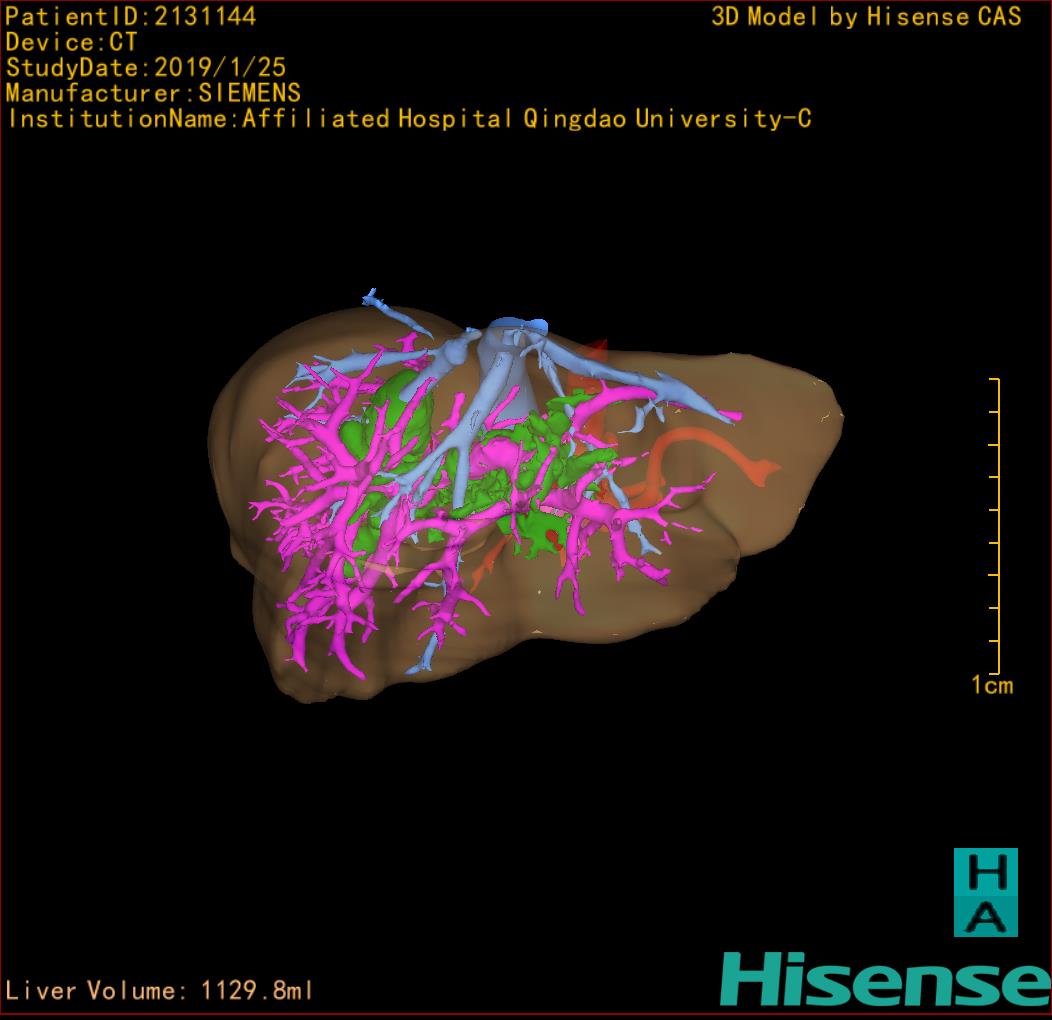This screenshot has height=1020, width=1052.
Task: Click the PatientID:2131144 text
Action: coord(131,16)
